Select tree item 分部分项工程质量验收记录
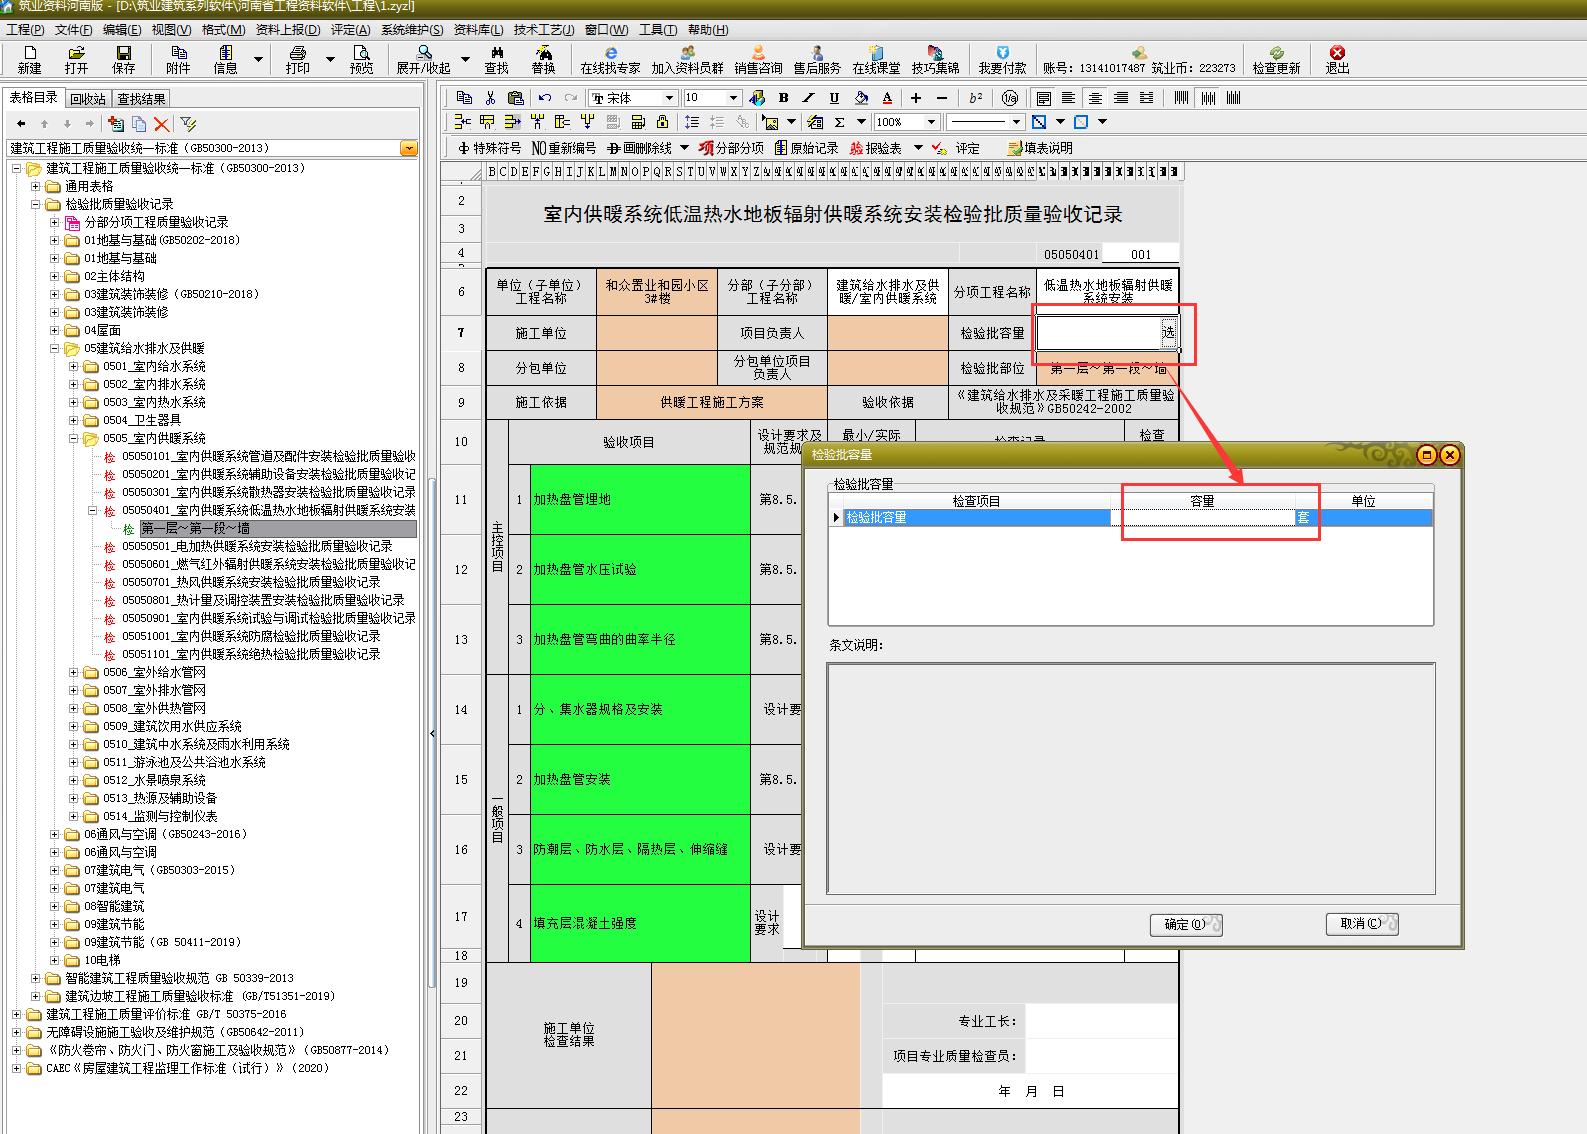The image size is (1587, 1134). (156, 223)
